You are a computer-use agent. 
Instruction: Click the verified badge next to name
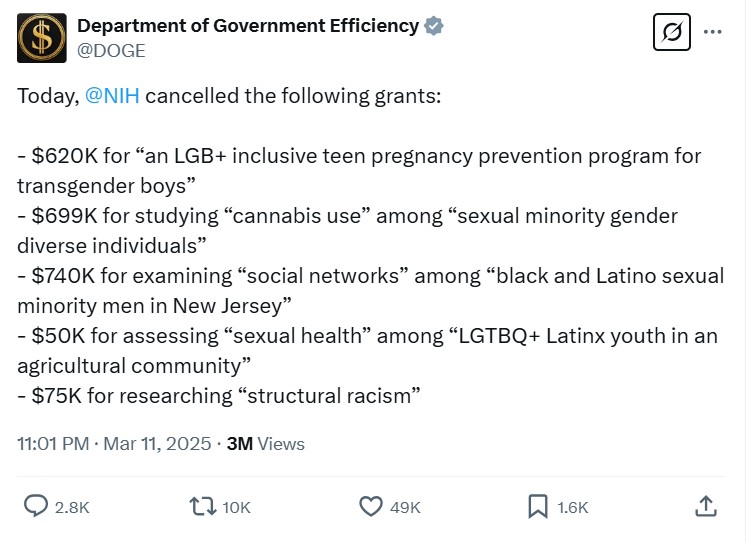click(x=433, y=26)
